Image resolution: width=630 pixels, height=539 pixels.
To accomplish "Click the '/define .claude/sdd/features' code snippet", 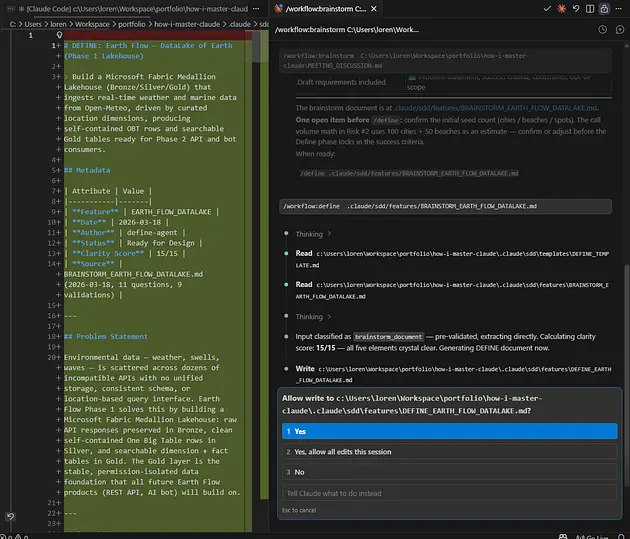I will (409, 173).
